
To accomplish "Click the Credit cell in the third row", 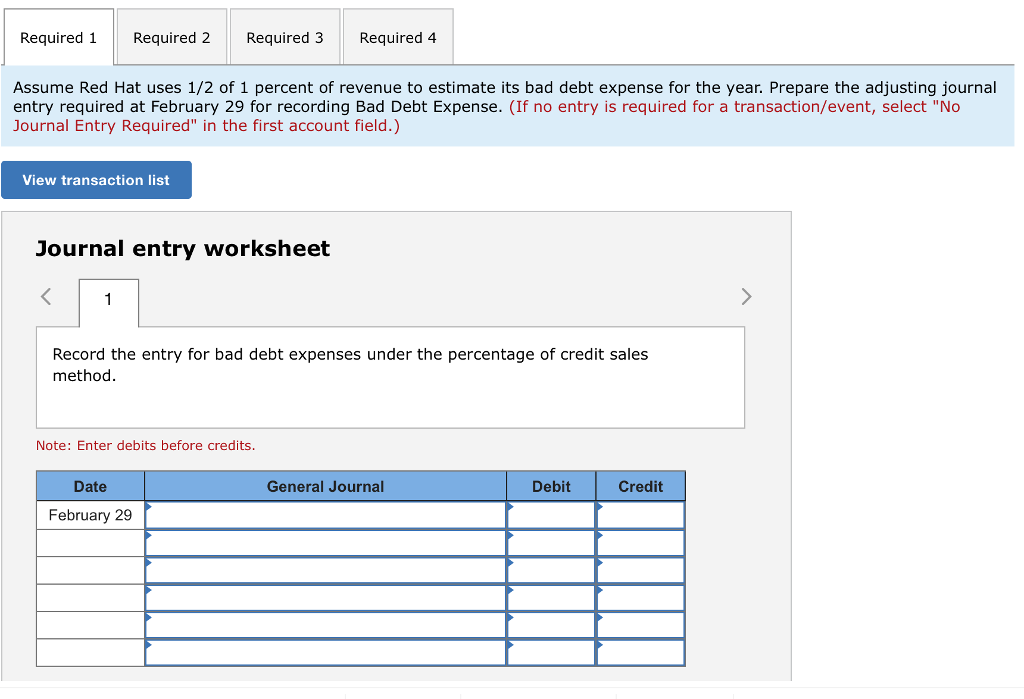I will [x=641, y=570].
